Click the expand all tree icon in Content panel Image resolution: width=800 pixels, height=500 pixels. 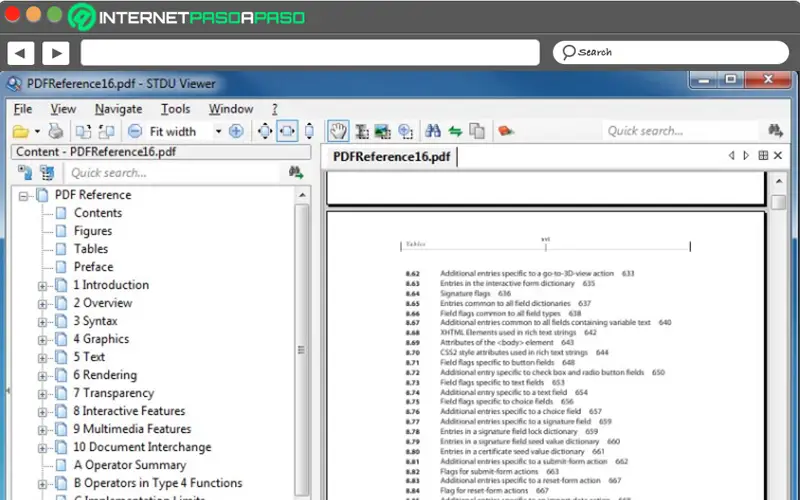point(25,172)
